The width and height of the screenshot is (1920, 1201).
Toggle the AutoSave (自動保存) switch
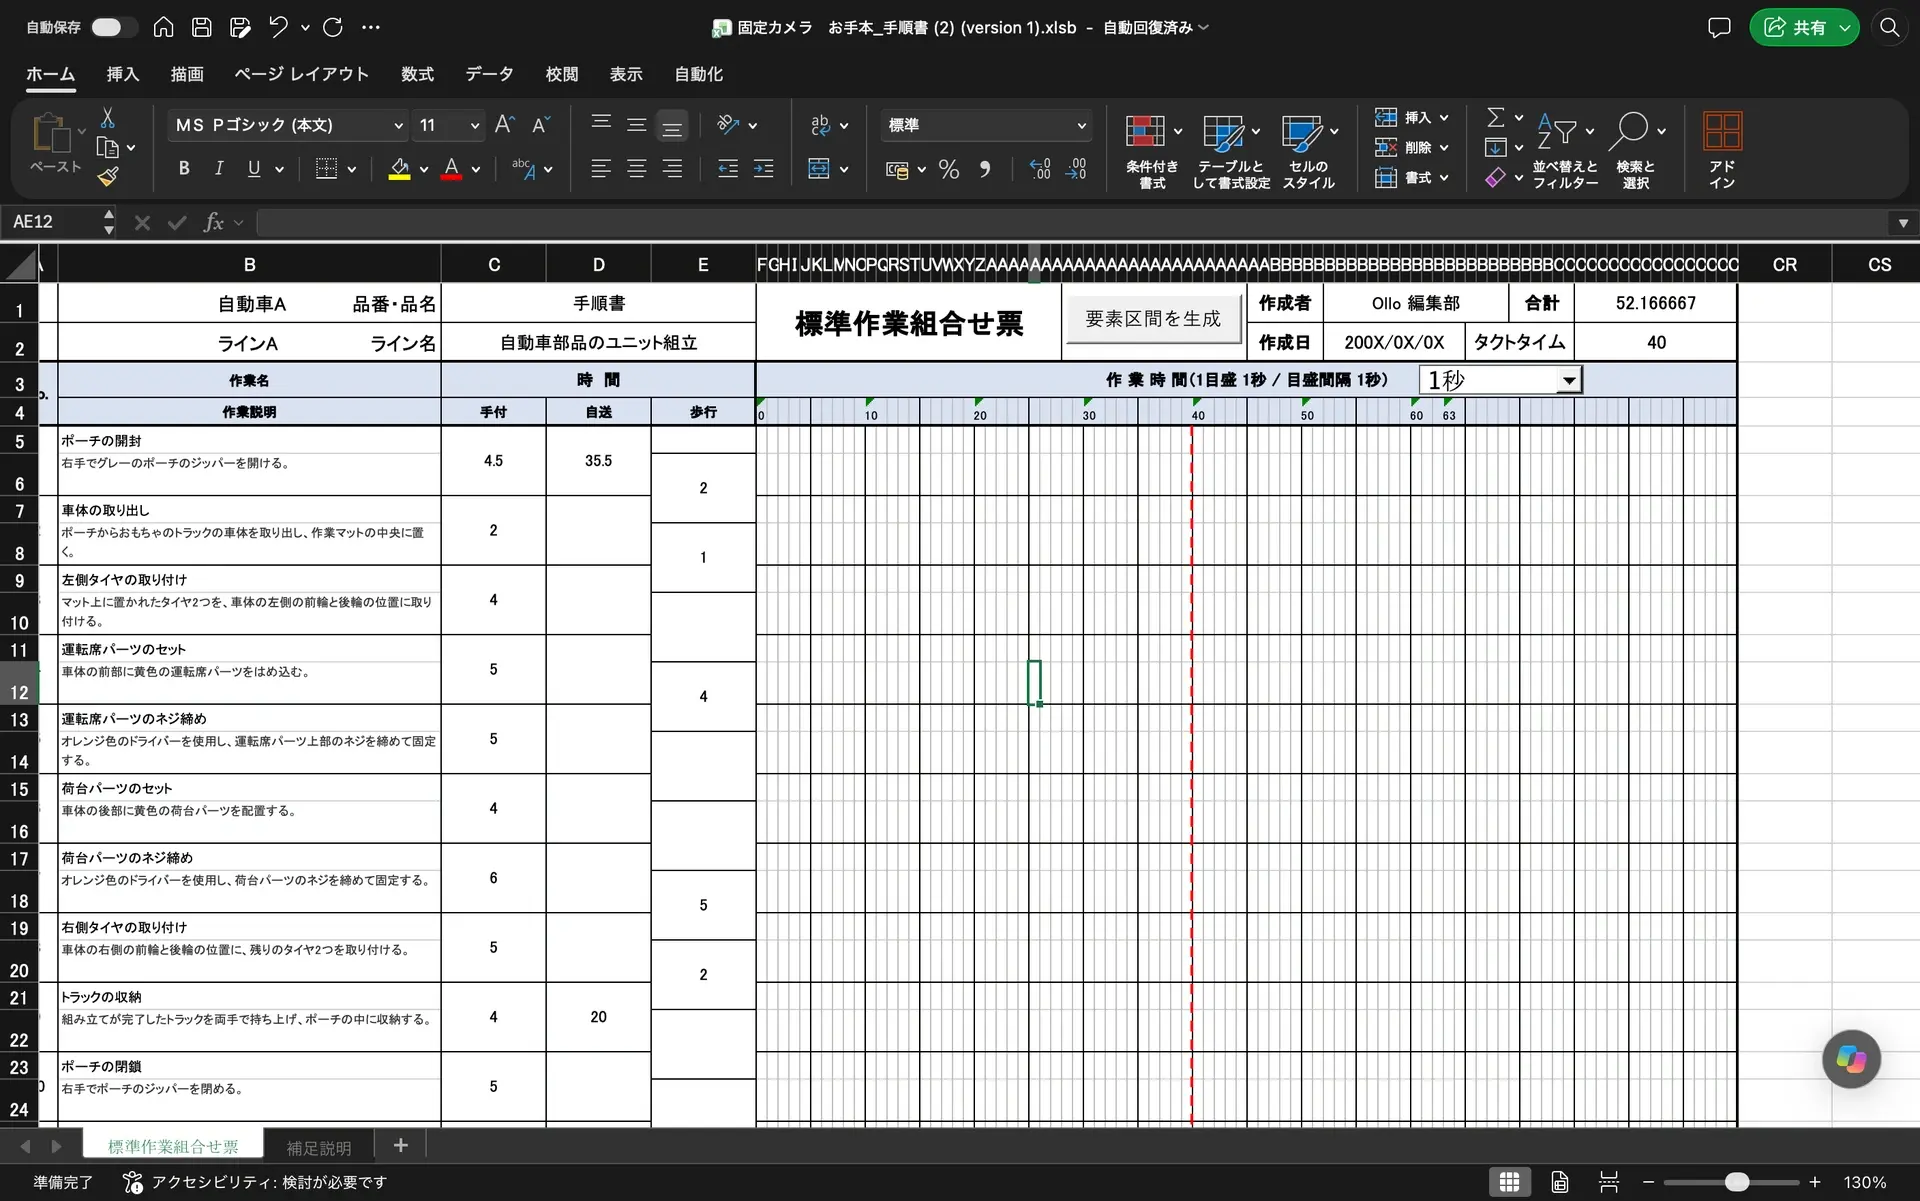(113, 27)
